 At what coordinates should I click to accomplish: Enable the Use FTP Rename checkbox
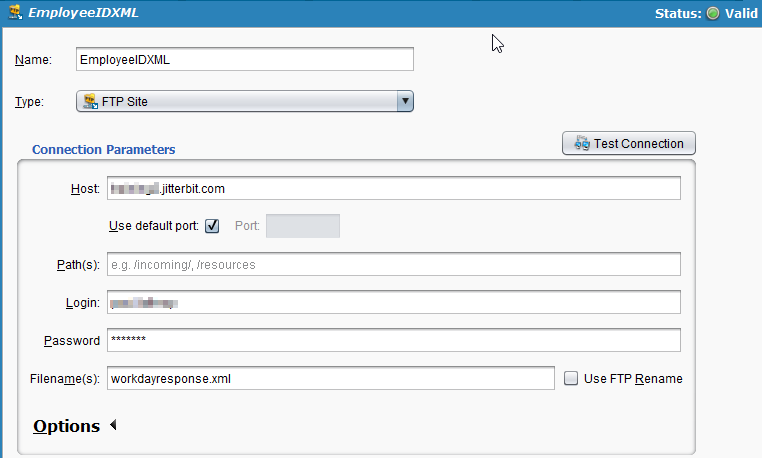click(571, 378)
